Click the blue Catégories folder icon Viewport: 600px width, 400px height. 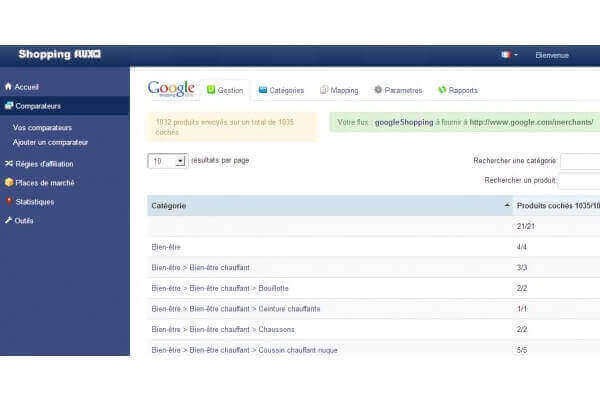click(262, 90)
